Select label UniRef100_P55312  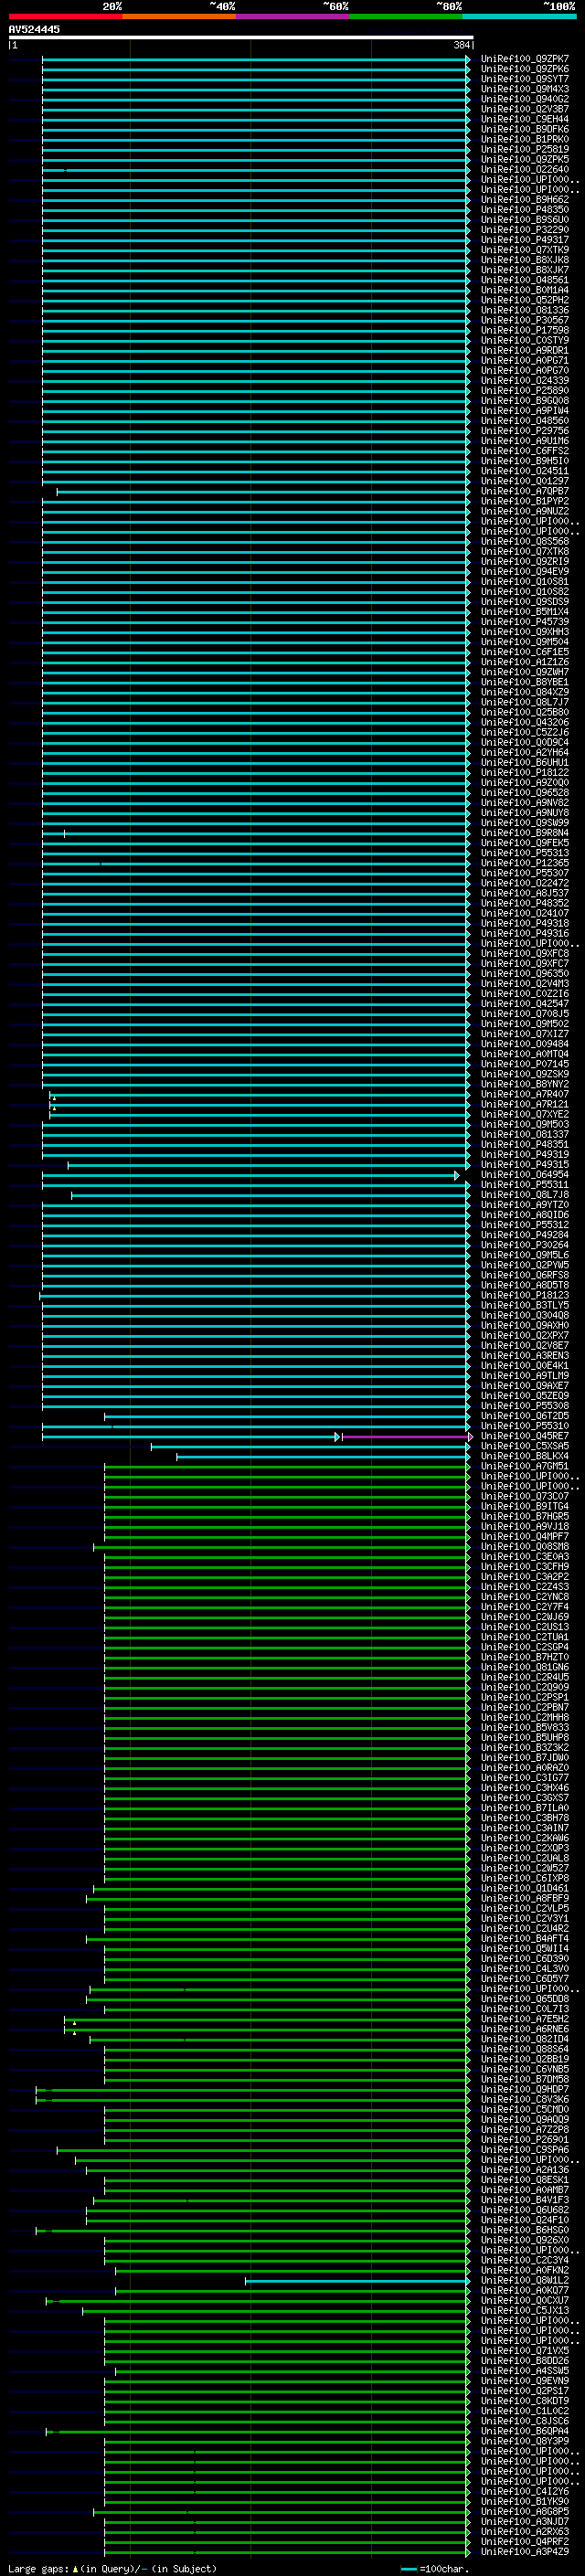pos(525,1225)
